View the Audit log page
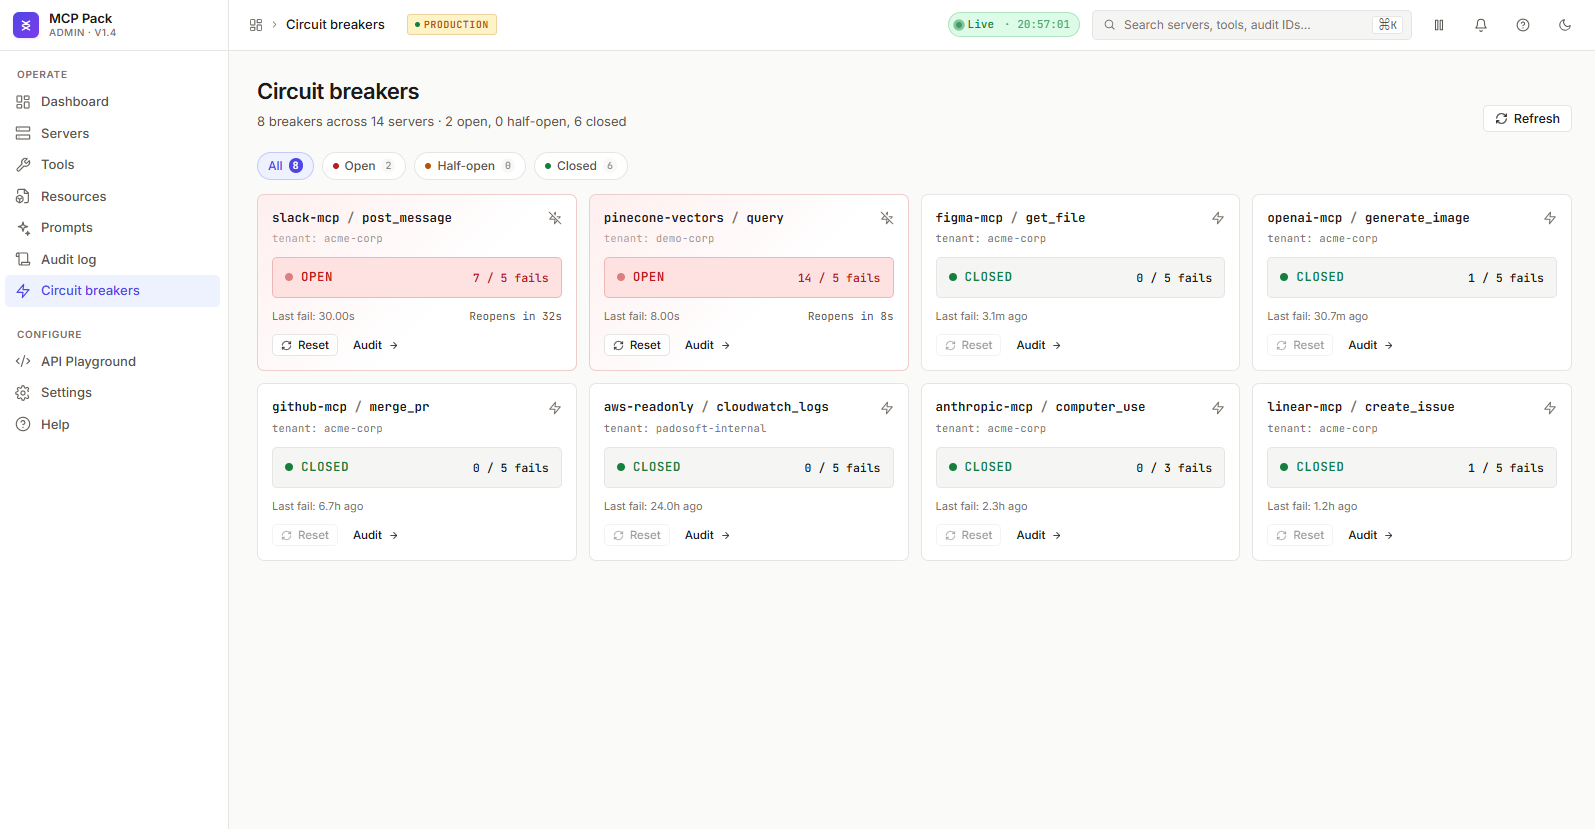 [112, 259]
